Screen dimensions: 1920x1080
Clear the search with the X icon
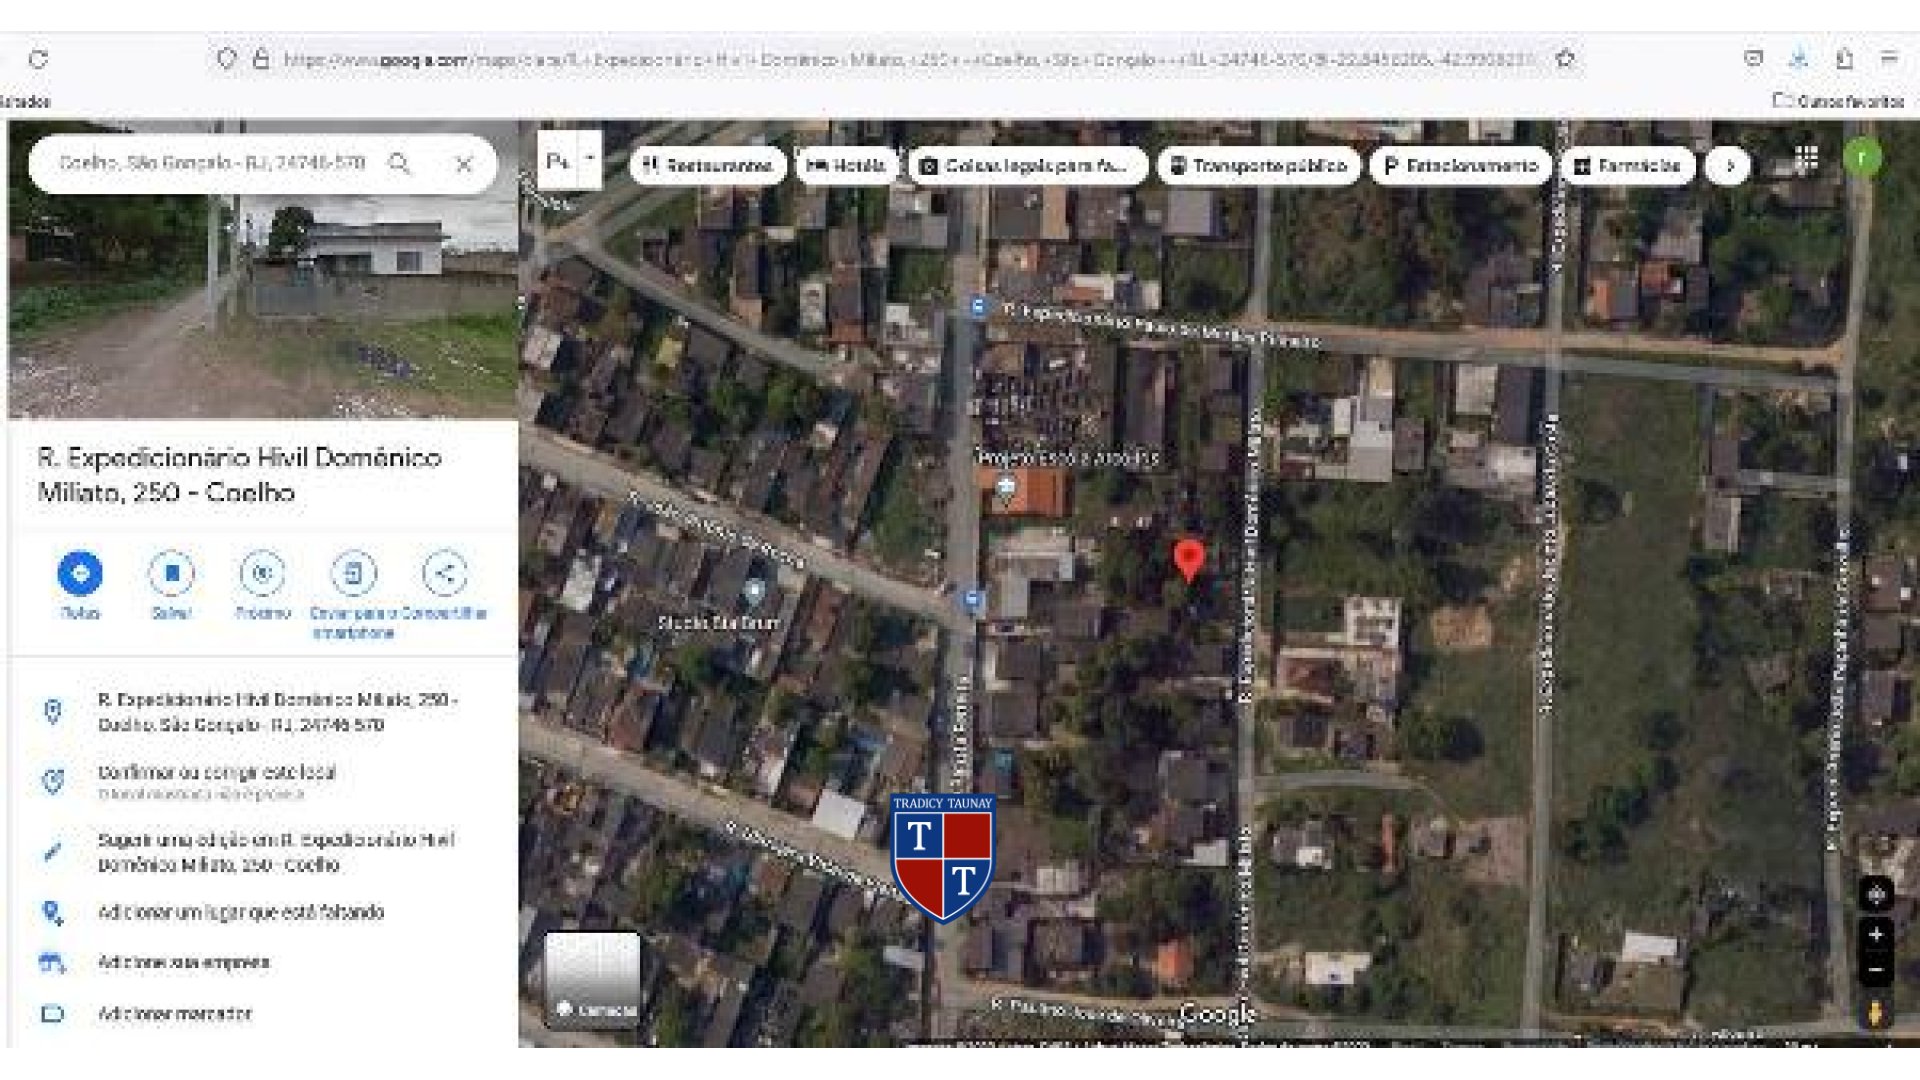coord(464,164)
